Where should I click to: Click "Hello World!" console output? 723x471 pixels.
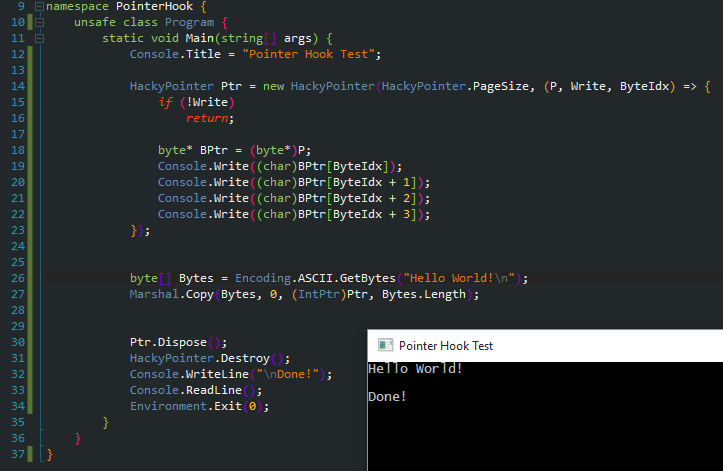[415, 369]
